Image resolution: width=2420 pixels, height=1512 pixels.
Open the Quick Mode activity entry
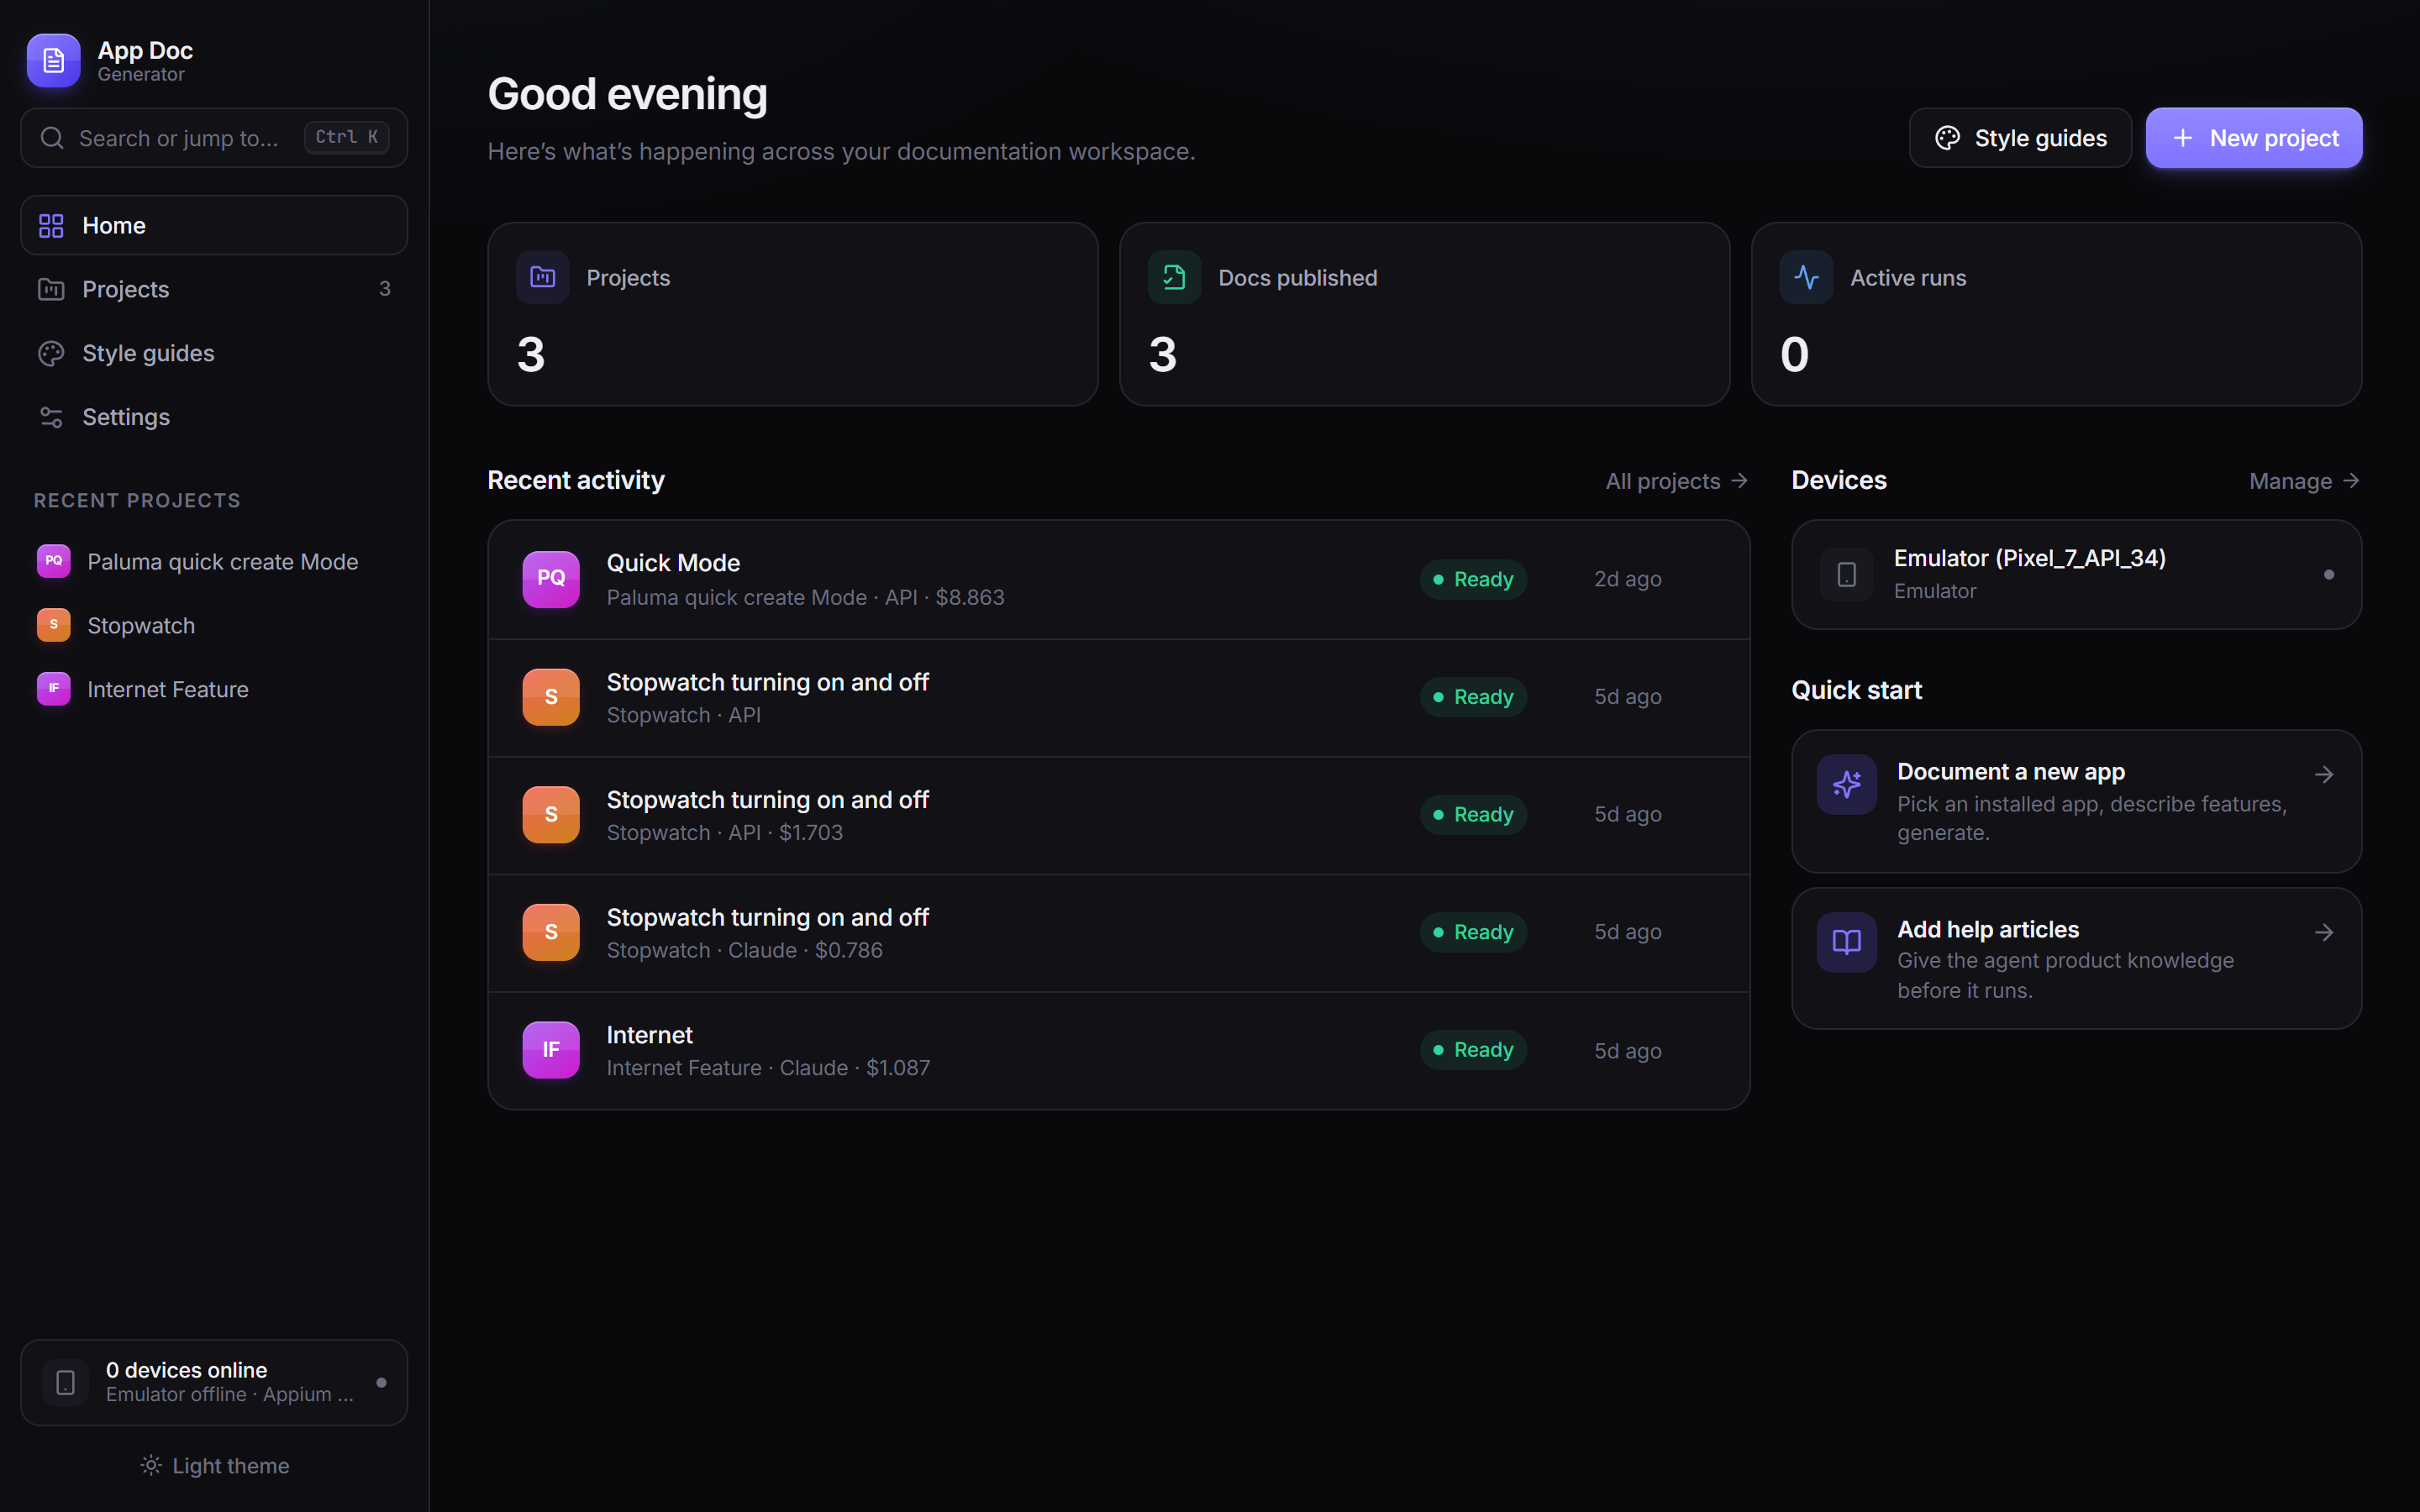1119,580
